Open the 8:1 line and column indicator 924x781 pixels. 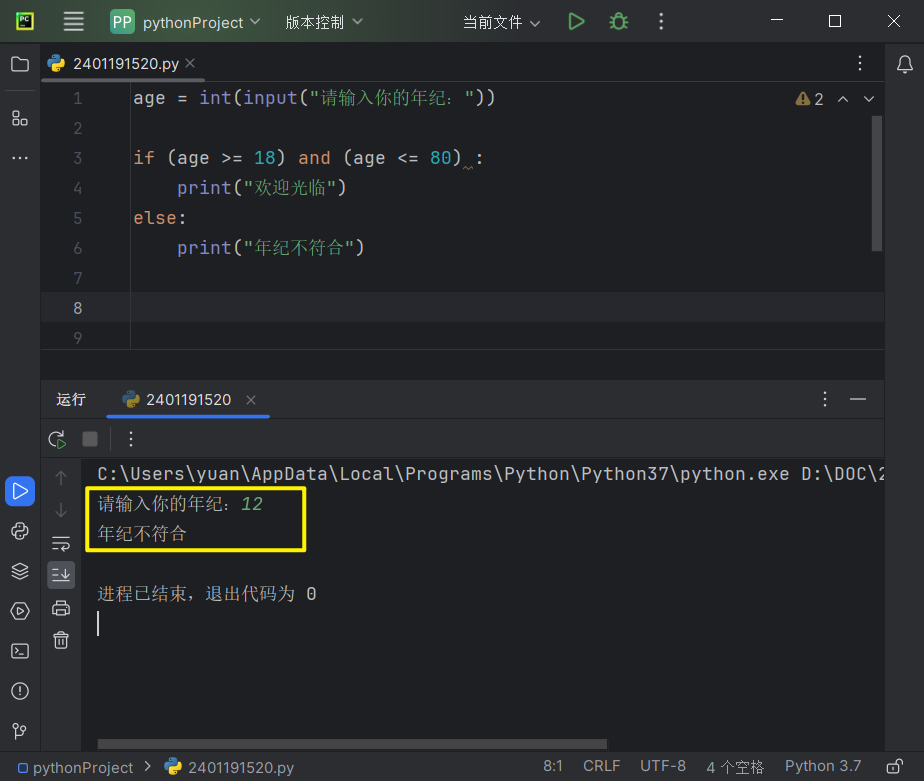click(x=553, y=766)
